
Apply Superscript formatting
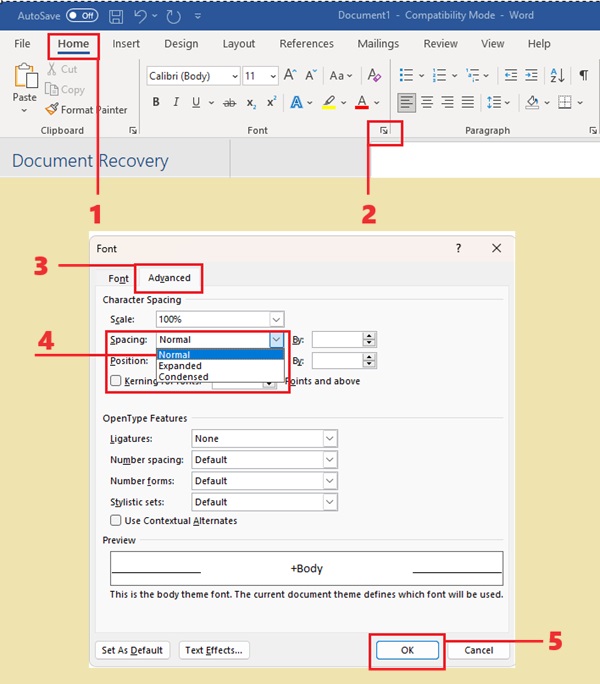271,102
